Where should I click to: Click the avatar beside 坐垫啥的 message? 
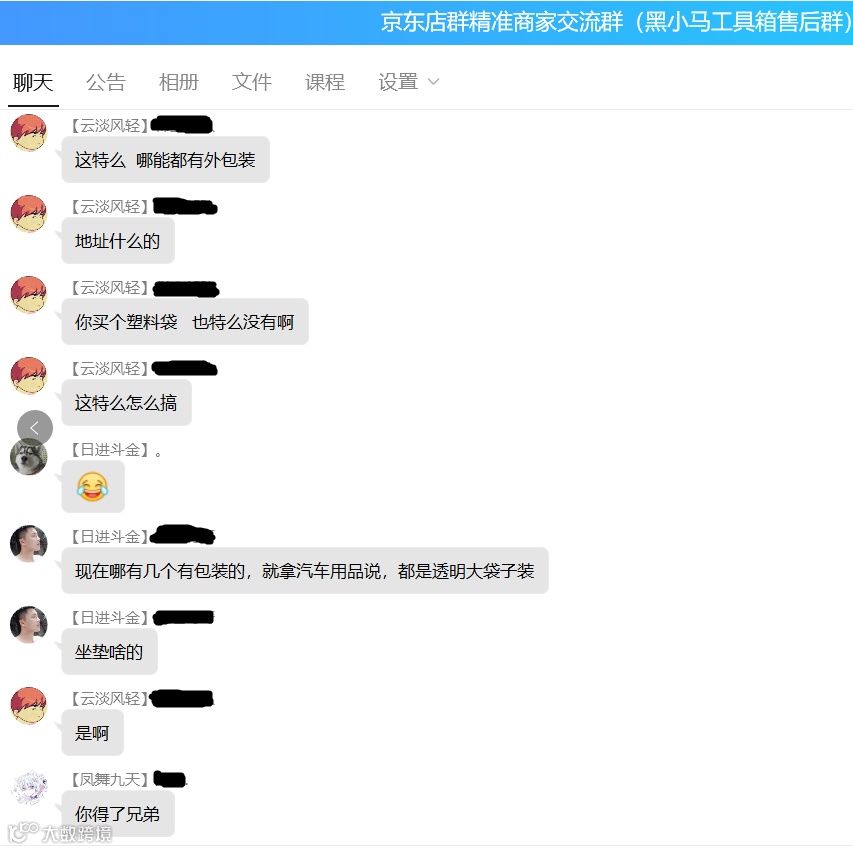click(29, 624)
